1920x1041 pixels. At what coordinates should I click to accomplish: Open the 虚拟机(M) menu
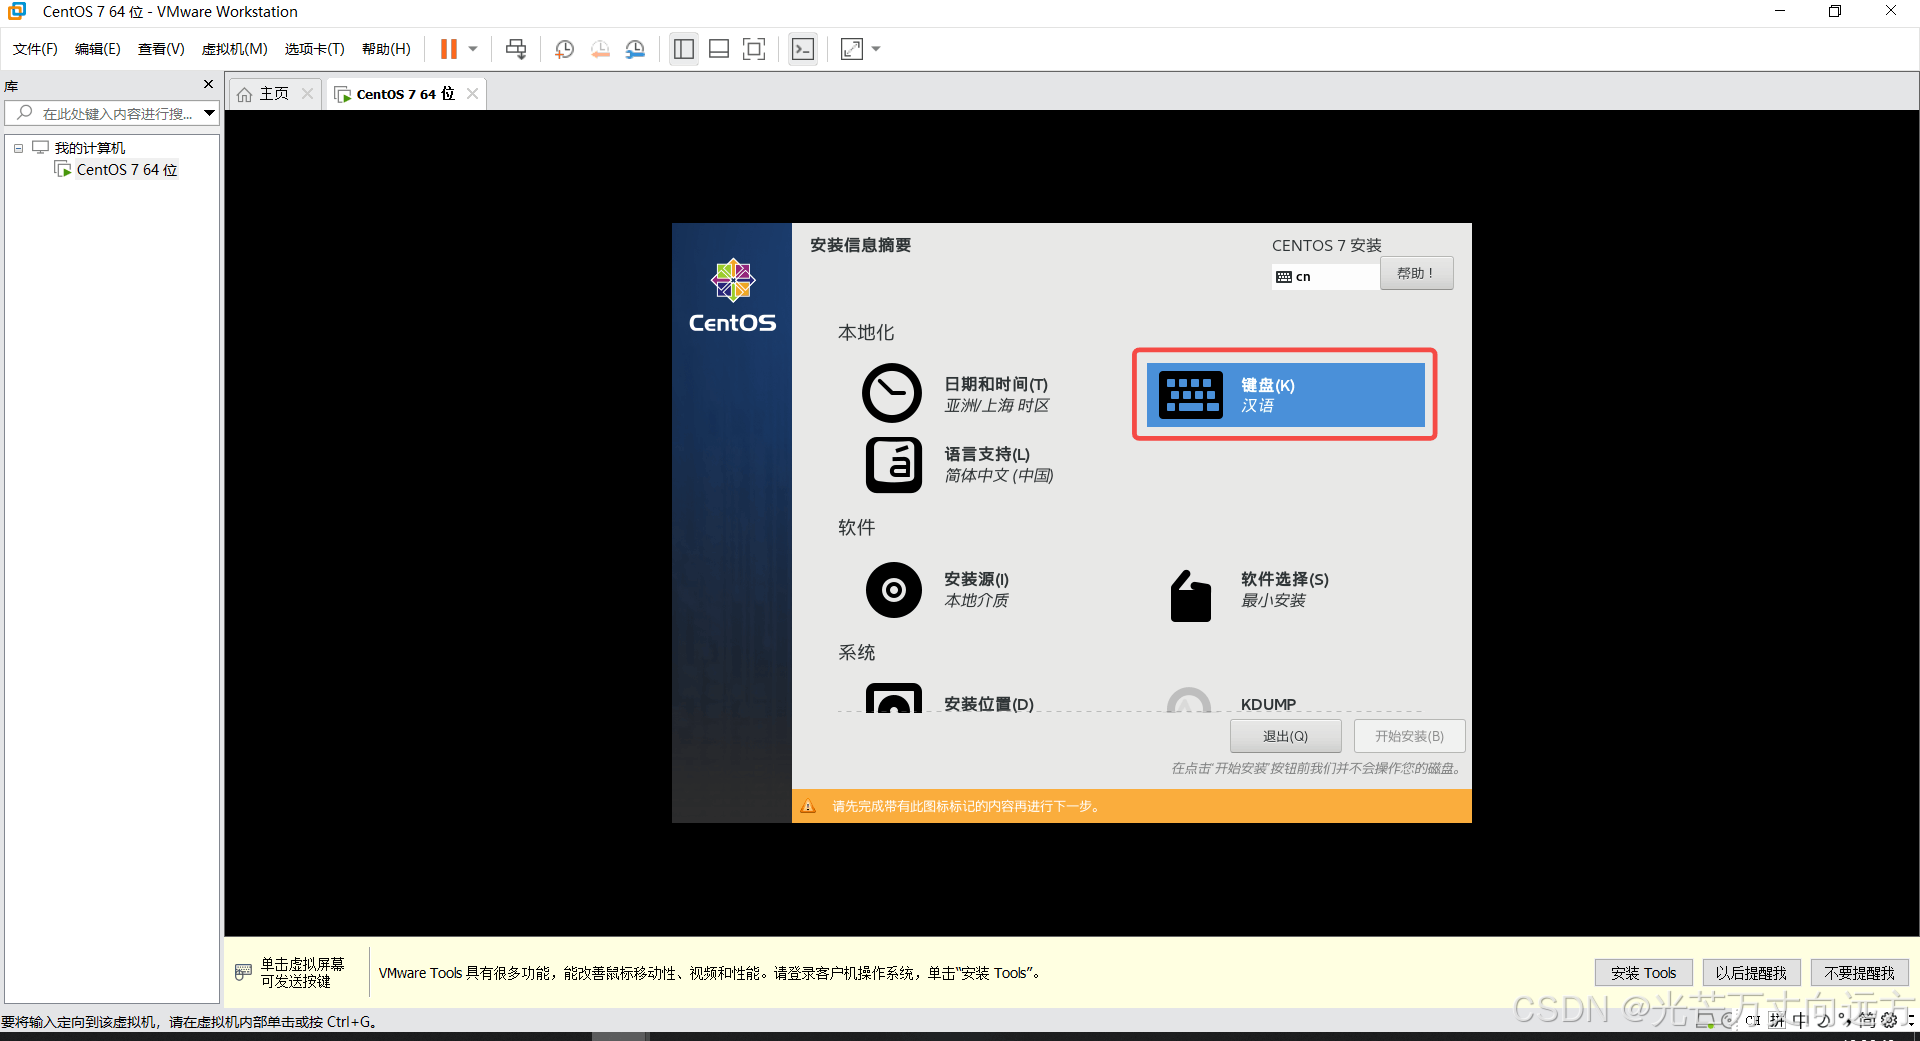[235, 49]
